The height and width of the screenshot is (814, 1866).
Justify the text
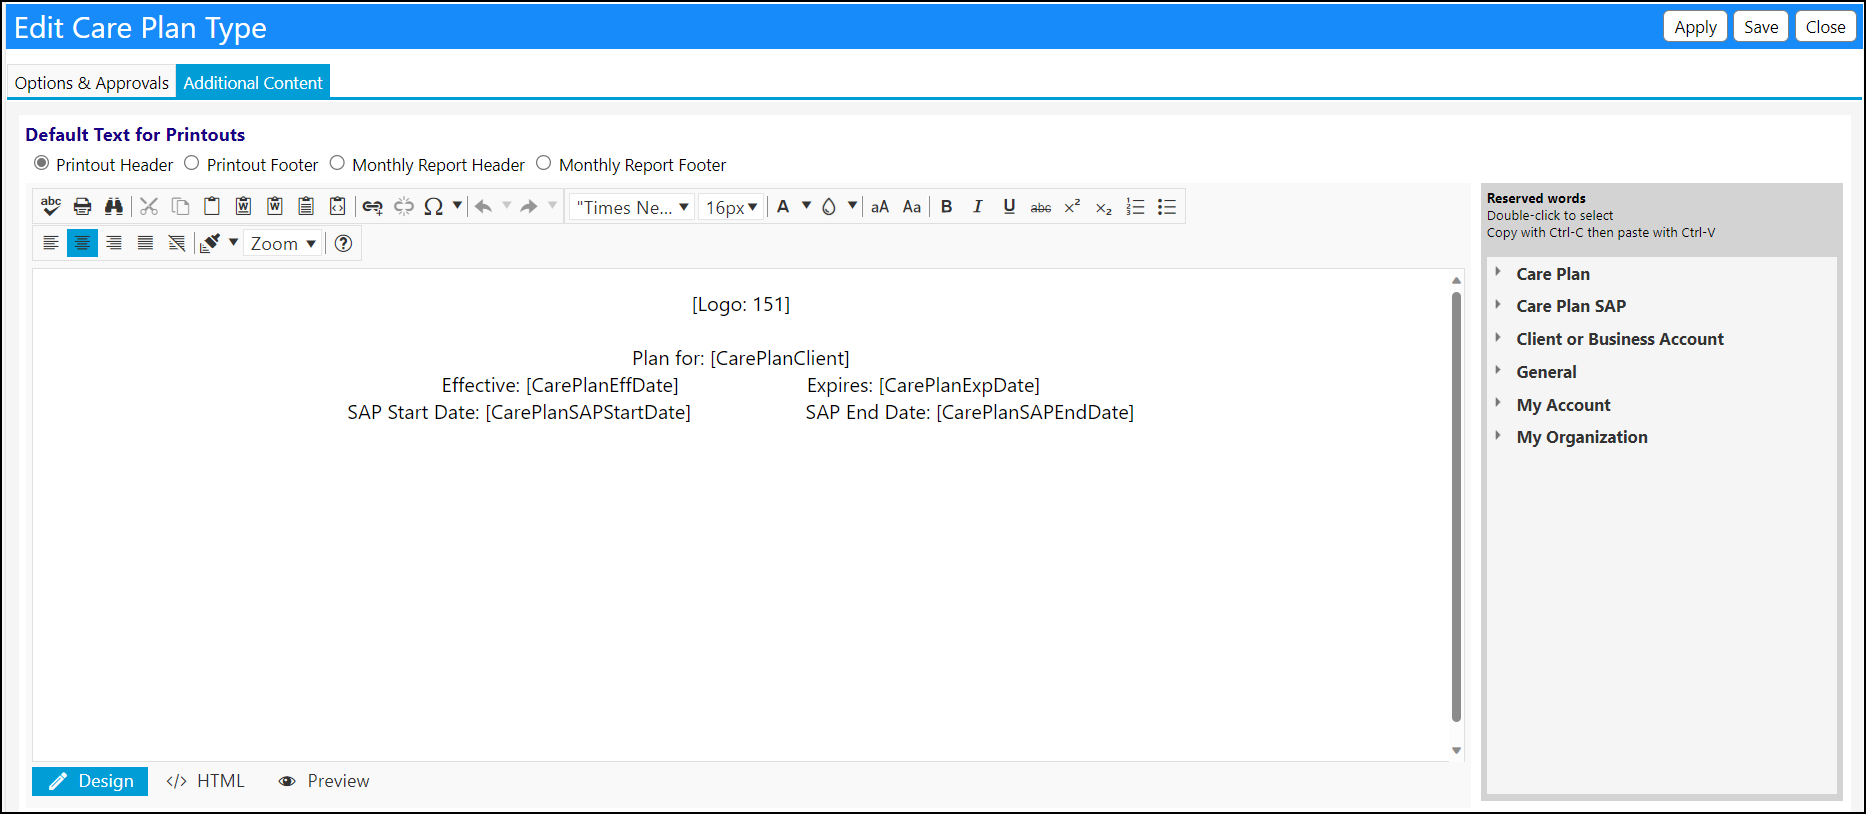[x=145, y=243]
